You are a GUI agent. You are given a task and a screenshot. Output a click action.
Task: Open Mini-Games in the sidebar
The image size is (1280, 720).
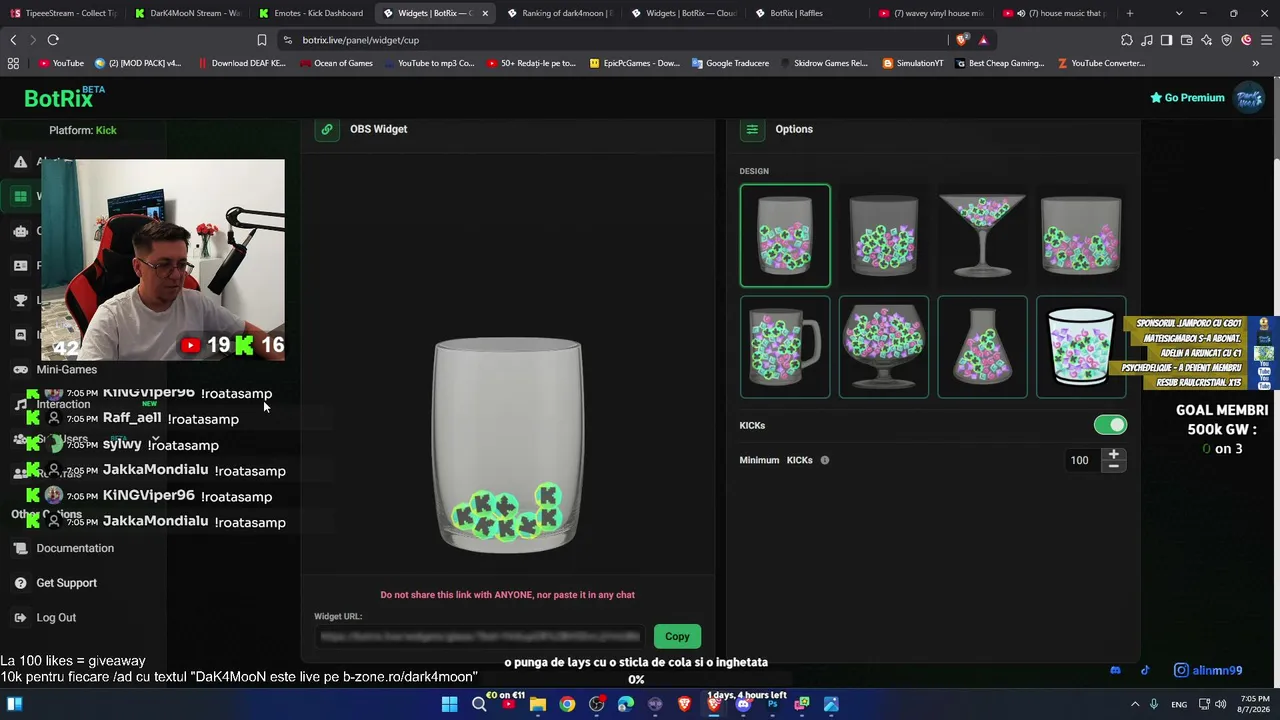point(66,370)
